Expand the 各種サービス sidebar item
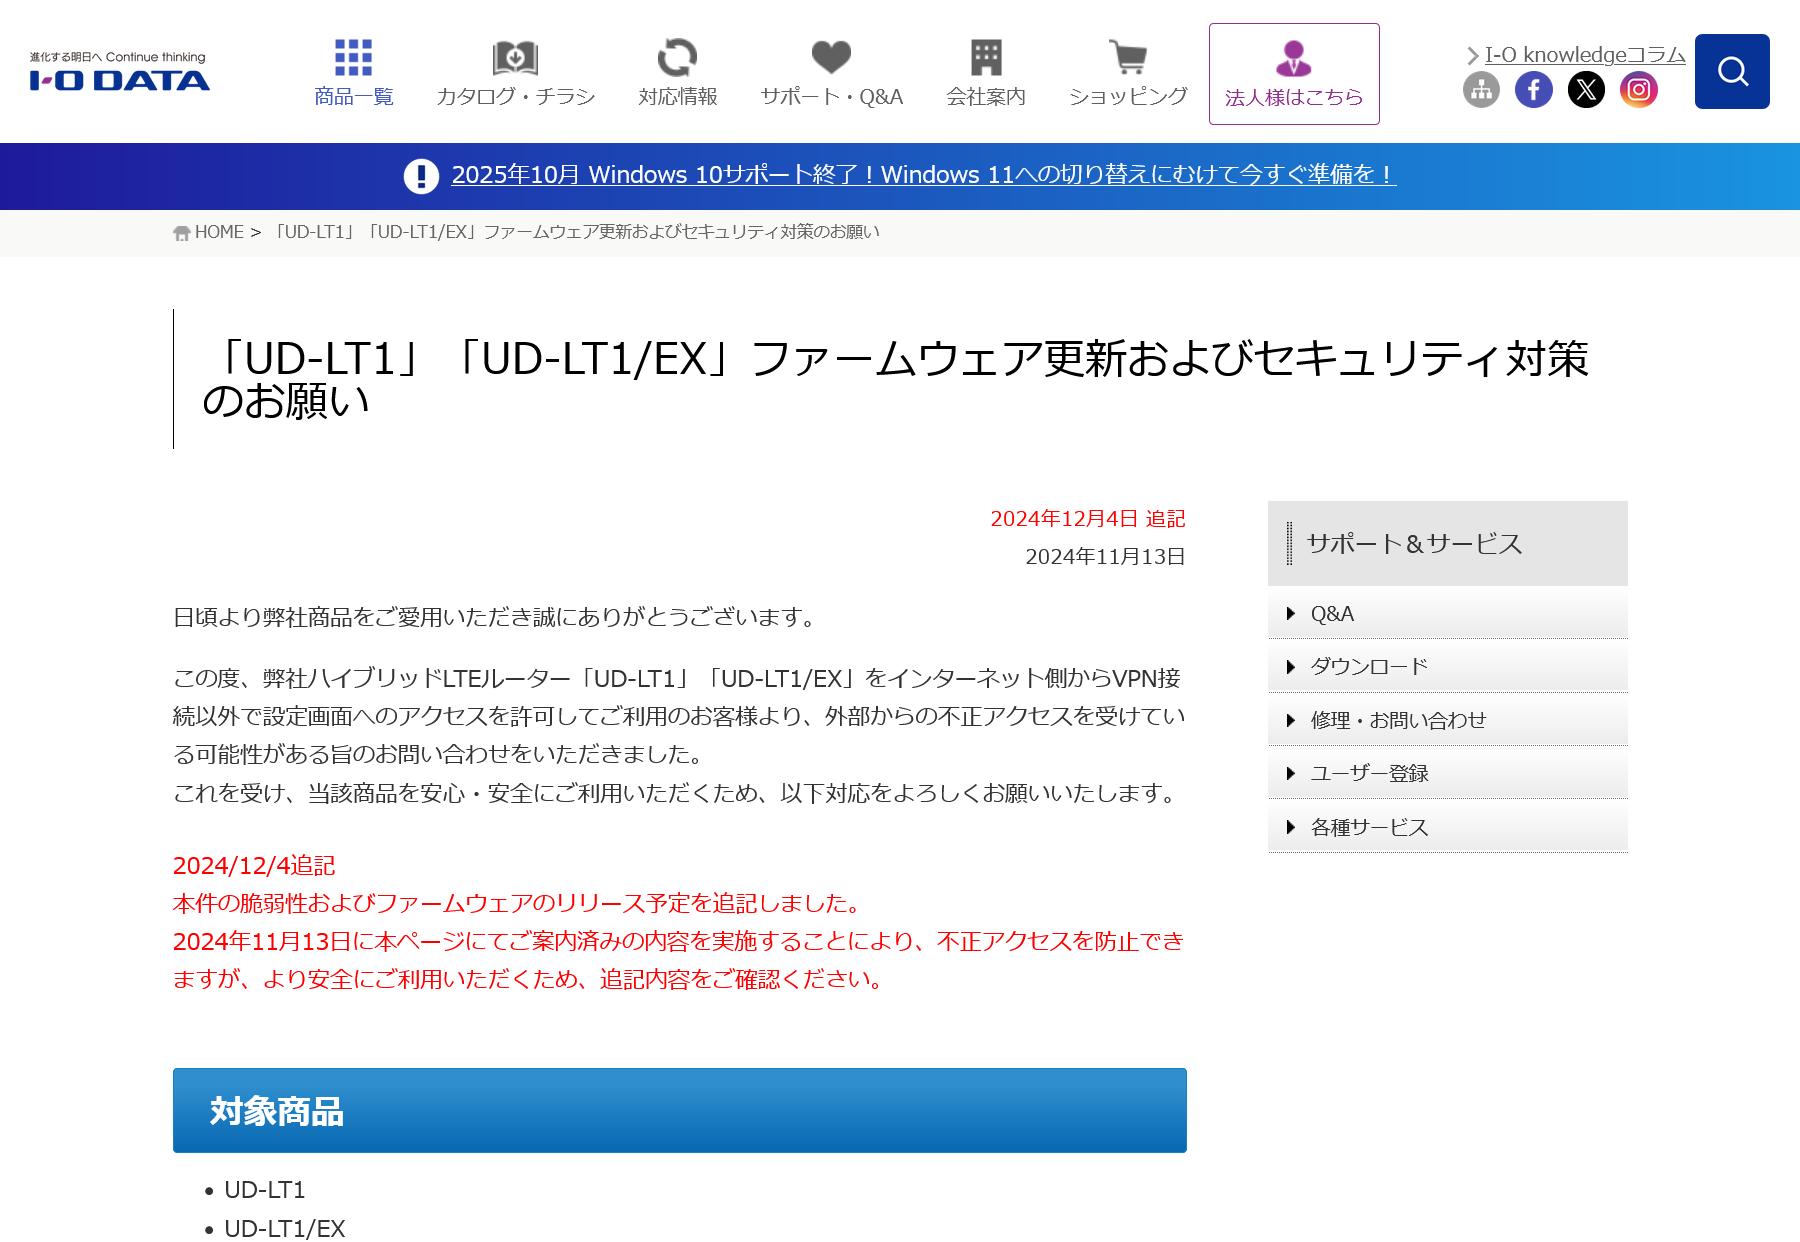The width and height of the screenshot is (1800, 1242). tap(1447, 827)
